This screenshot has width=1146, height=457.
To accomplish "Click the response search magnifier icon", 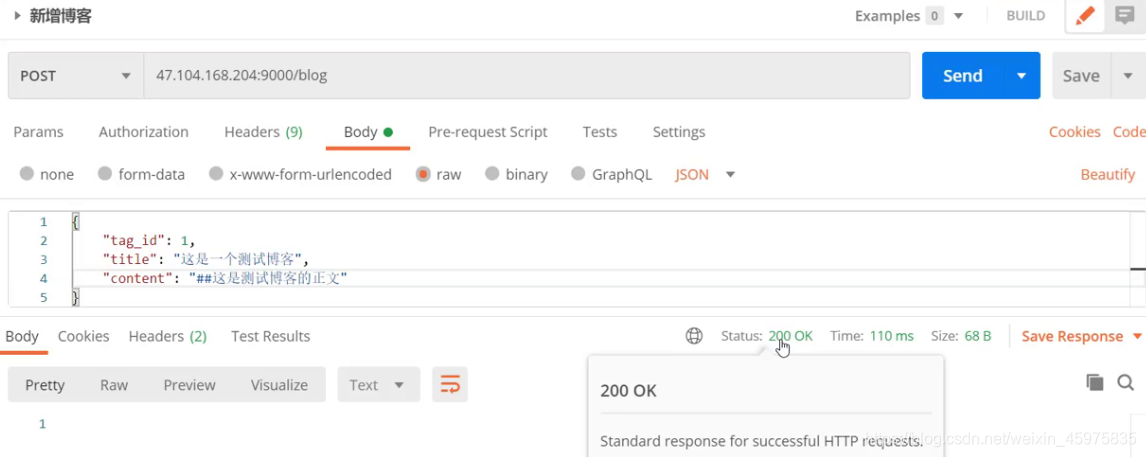I will 1125,382.
